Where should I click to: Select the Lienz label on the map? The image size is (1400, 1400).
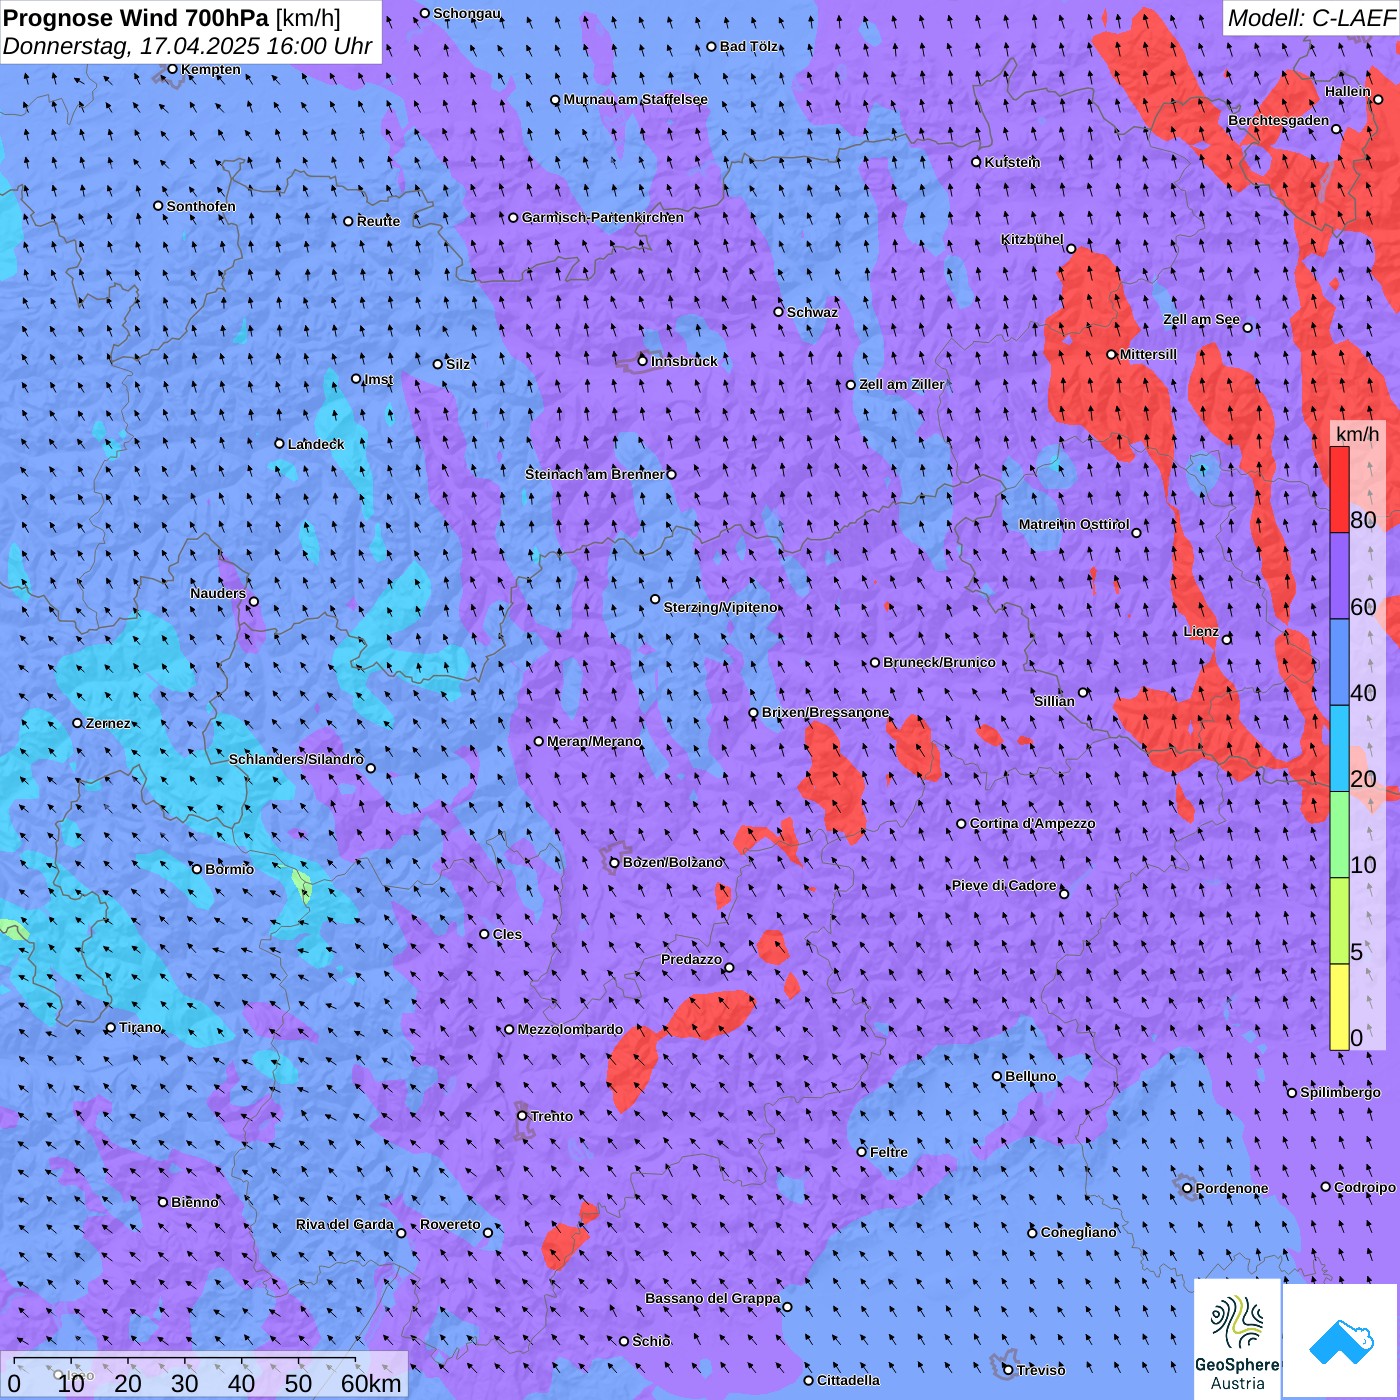pyautogui.click(x=1201, y=631)
